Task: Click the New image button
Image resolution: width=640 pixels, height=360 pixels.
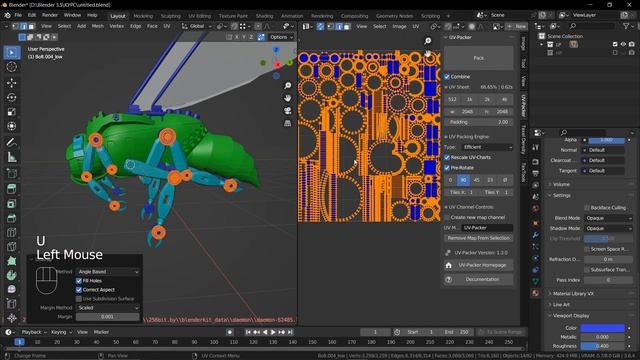Action: pyautogui.click(x=517, y=26)
